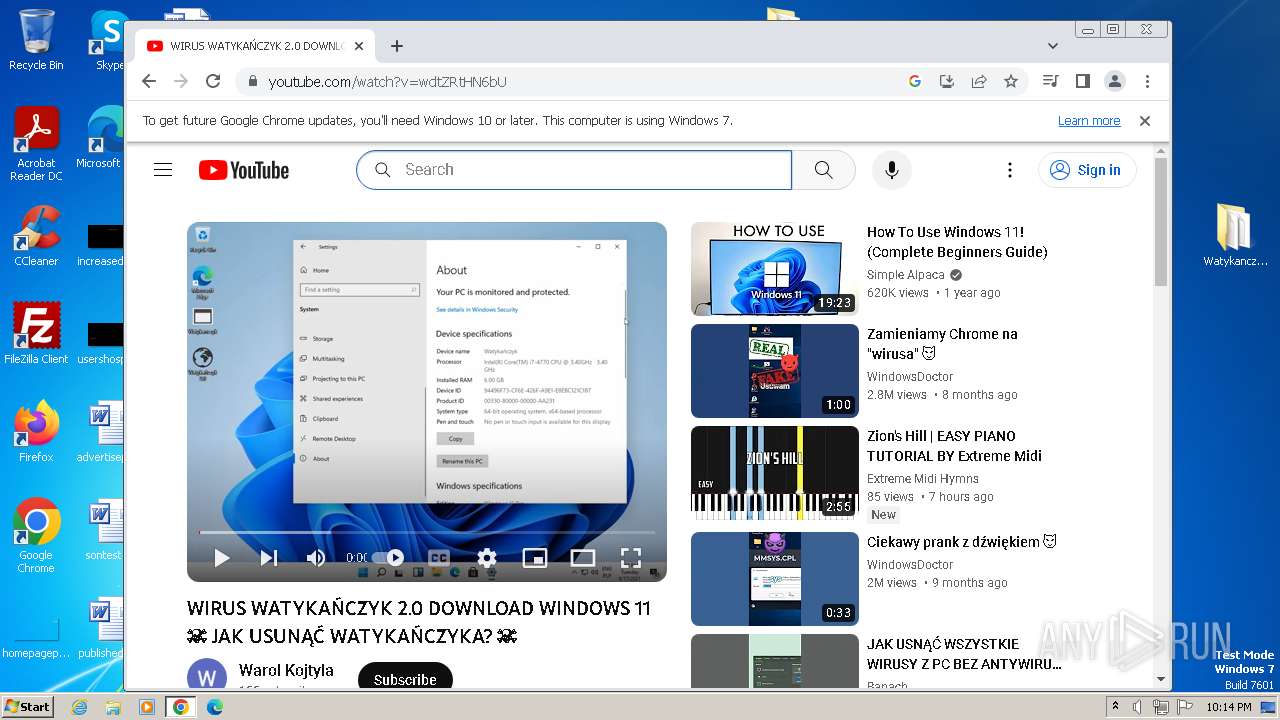Screen dimensions: 1280x720
Task: Open YouTube guide hamburger menu
Action: [163, 170]
